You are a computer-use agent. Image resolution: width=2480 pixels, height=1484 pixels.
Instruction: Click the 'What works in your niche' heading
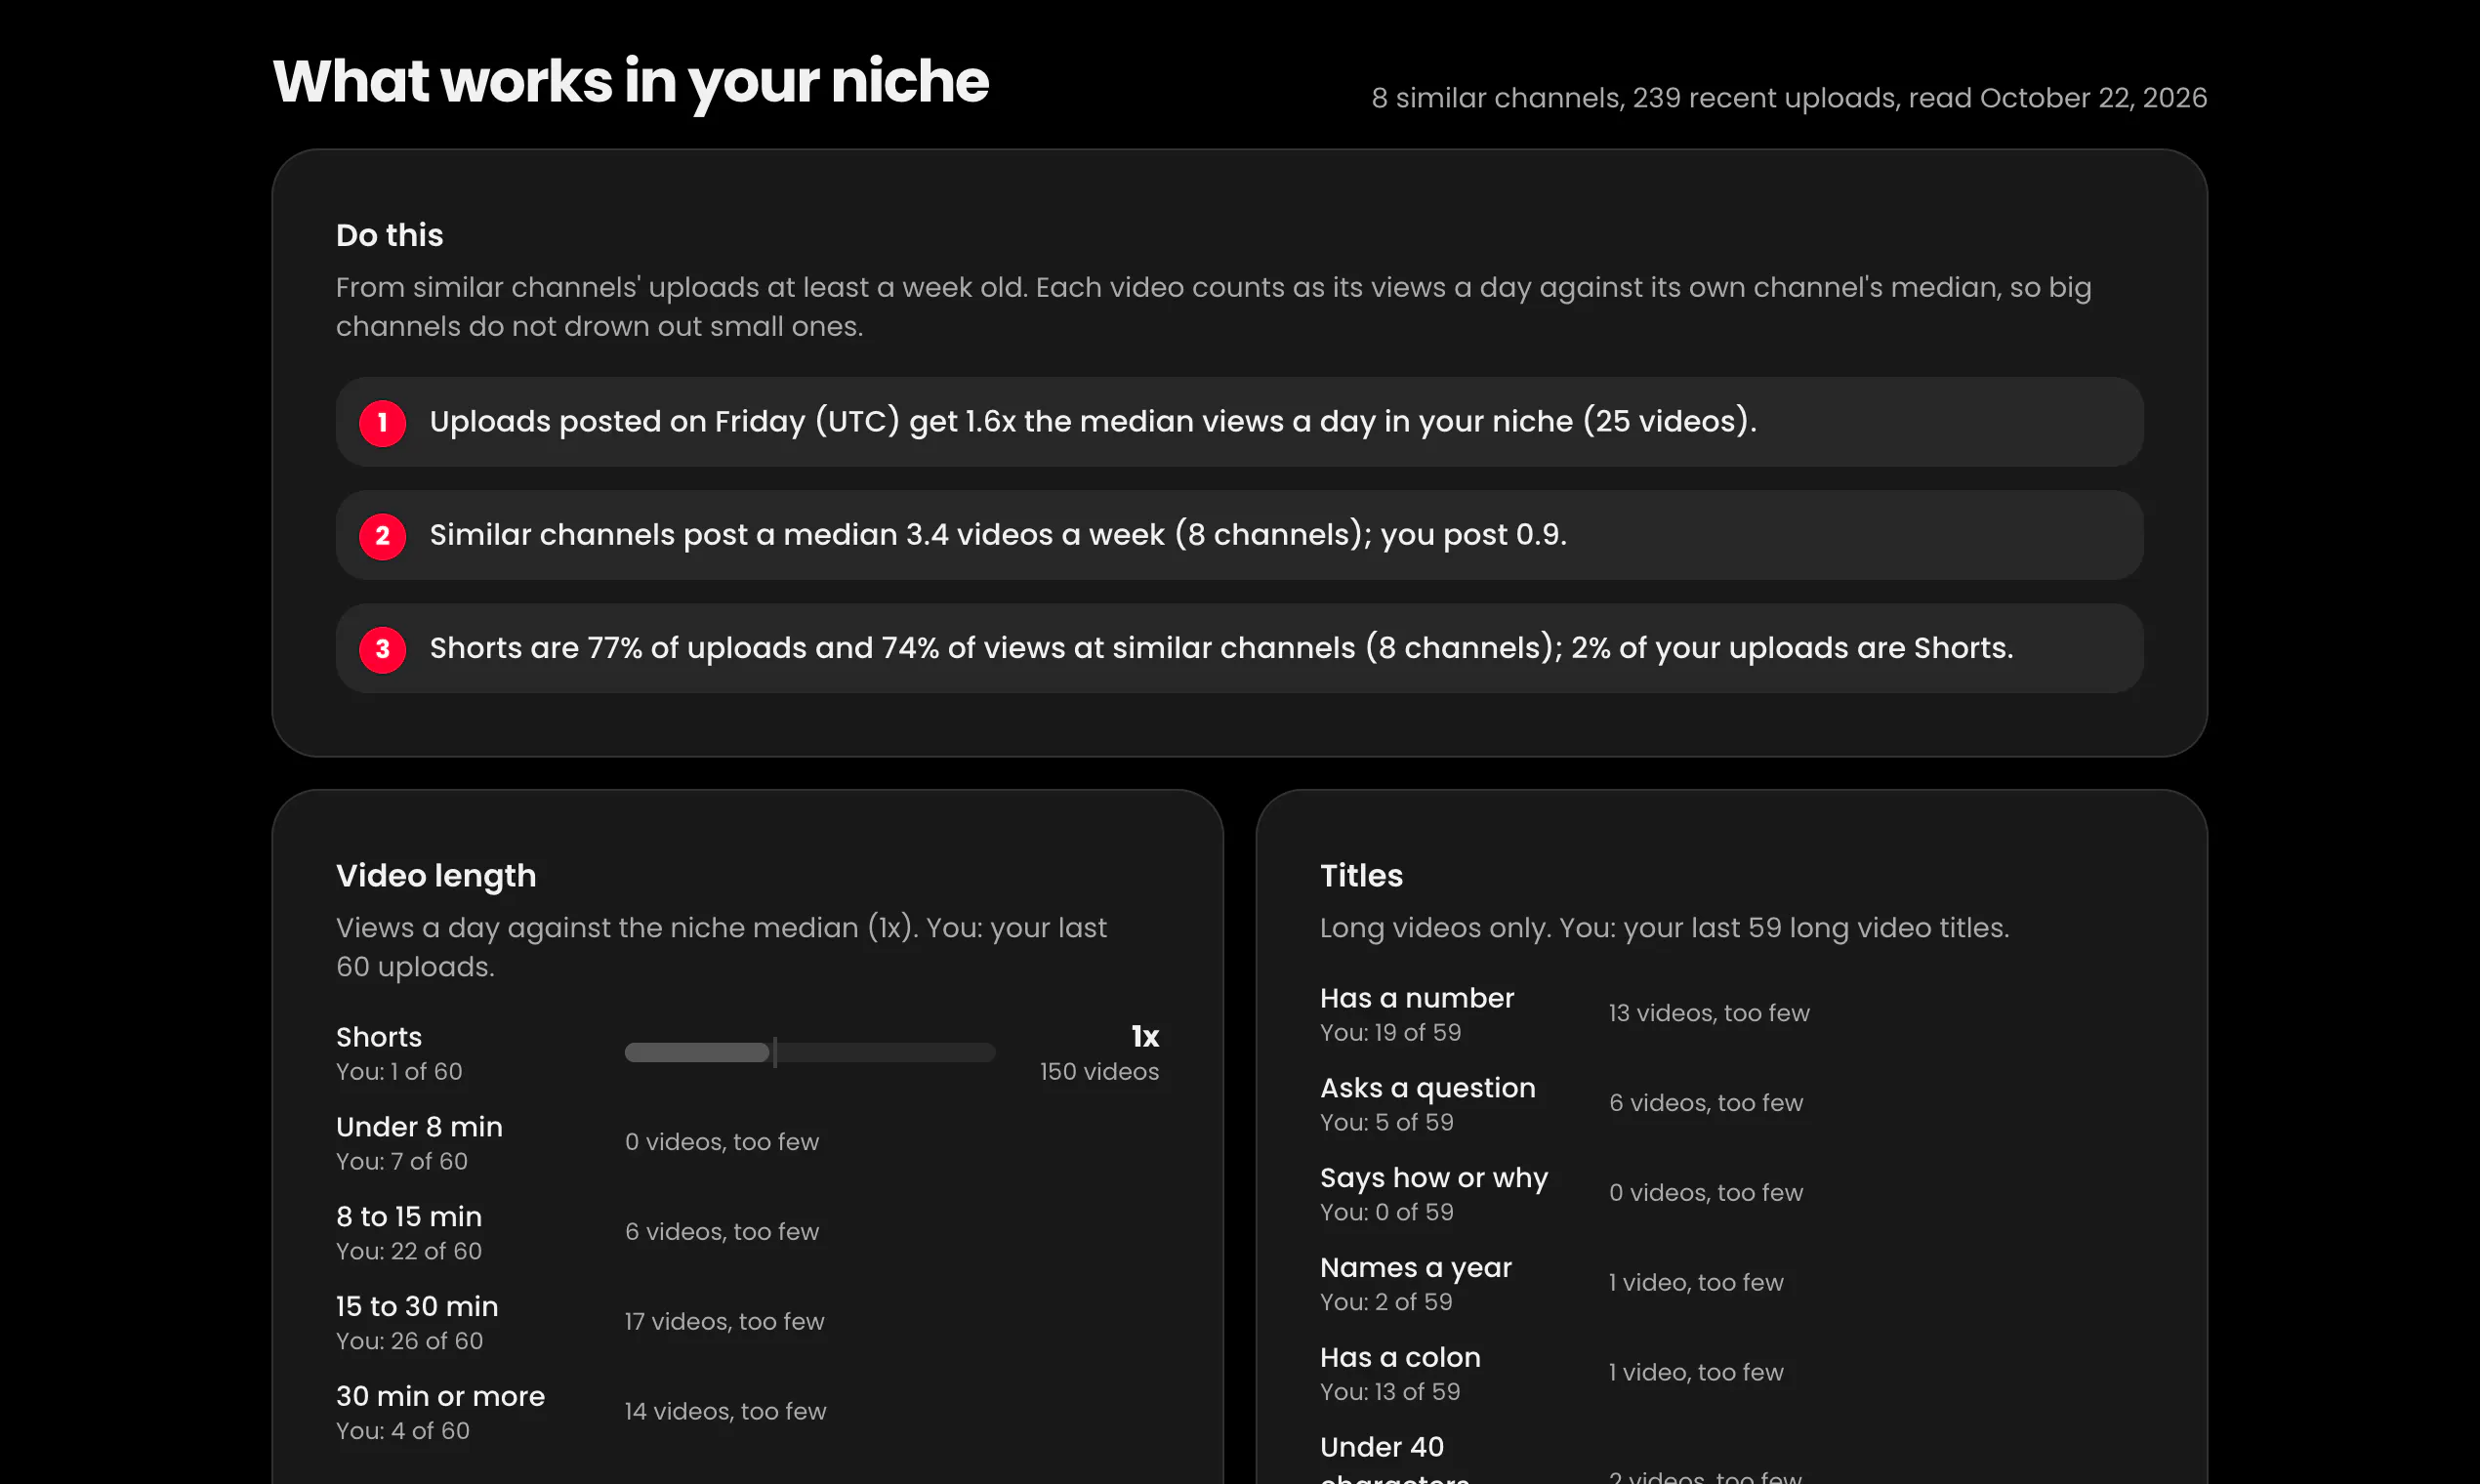(x=630, y=81)
